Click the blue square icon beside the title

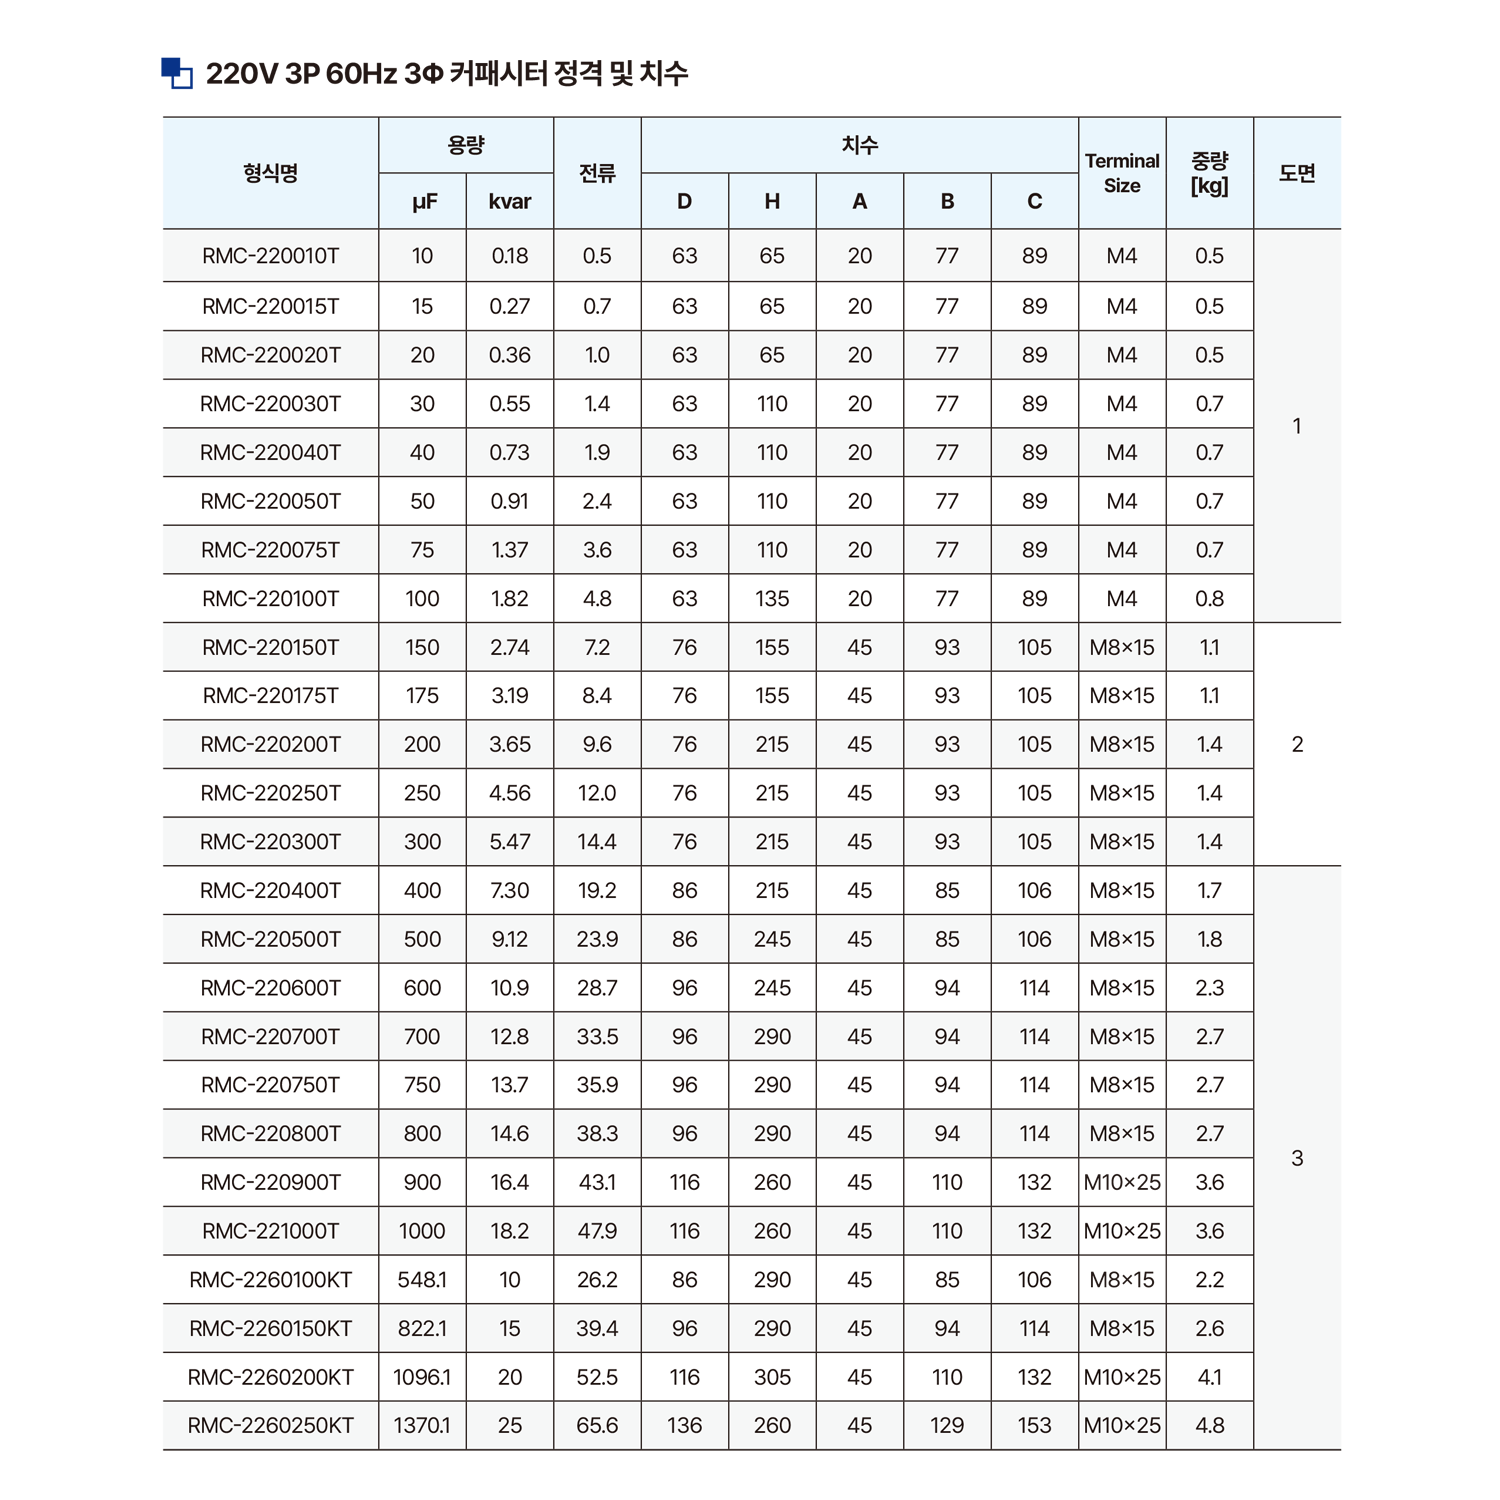click(177, 73)
